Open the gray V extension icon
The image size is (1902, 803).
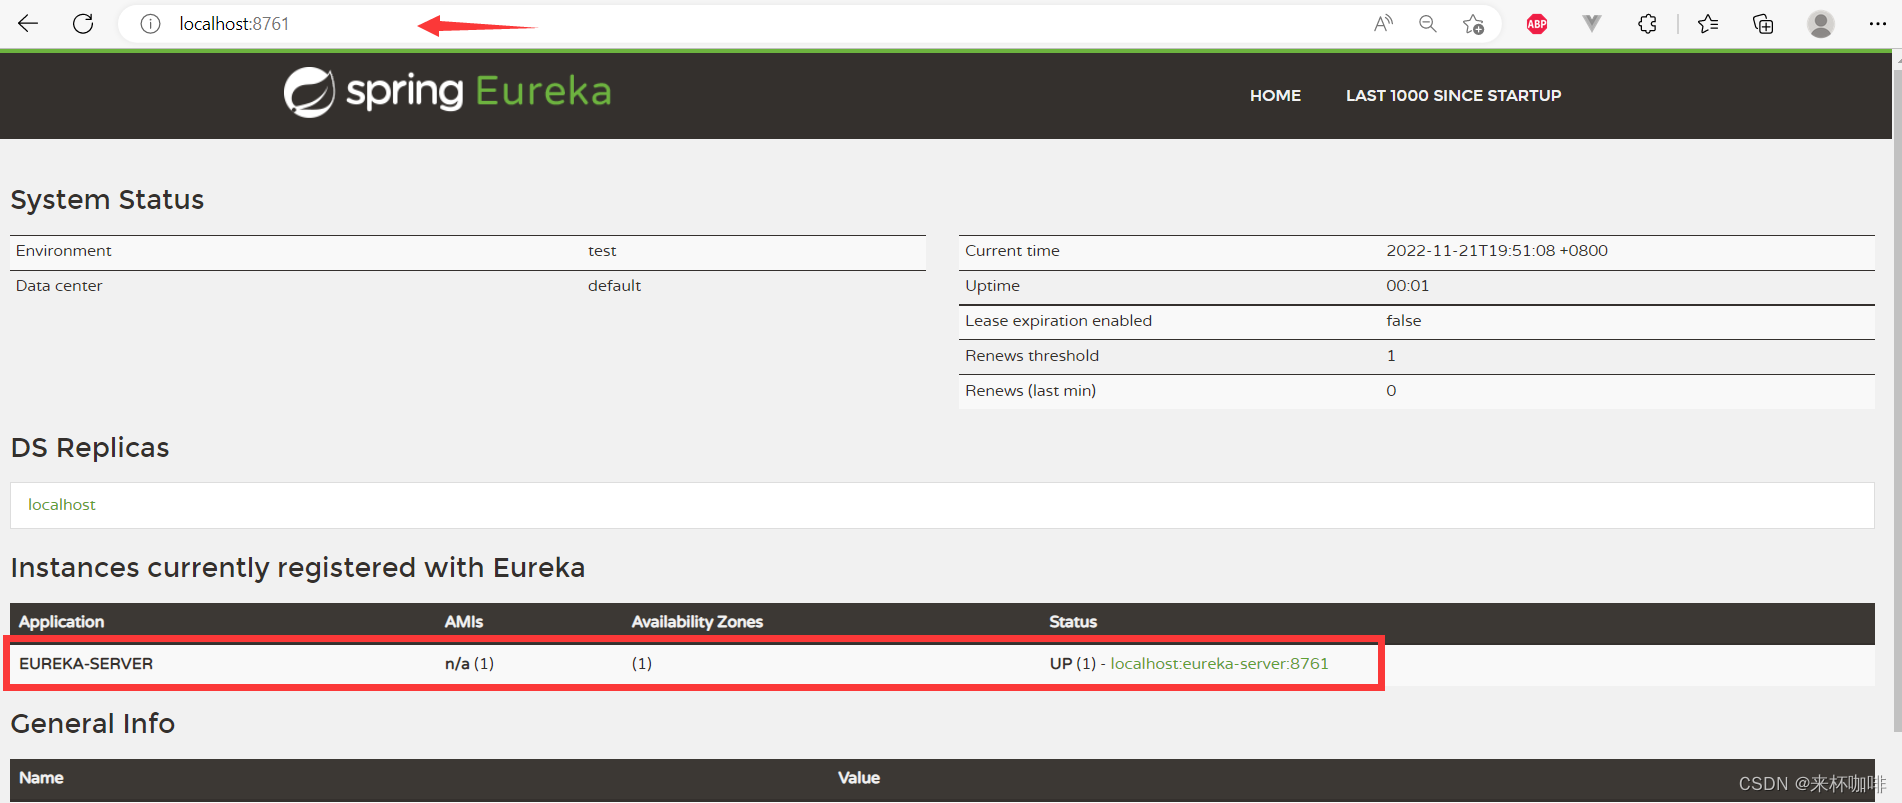(x=1592, y=23)
